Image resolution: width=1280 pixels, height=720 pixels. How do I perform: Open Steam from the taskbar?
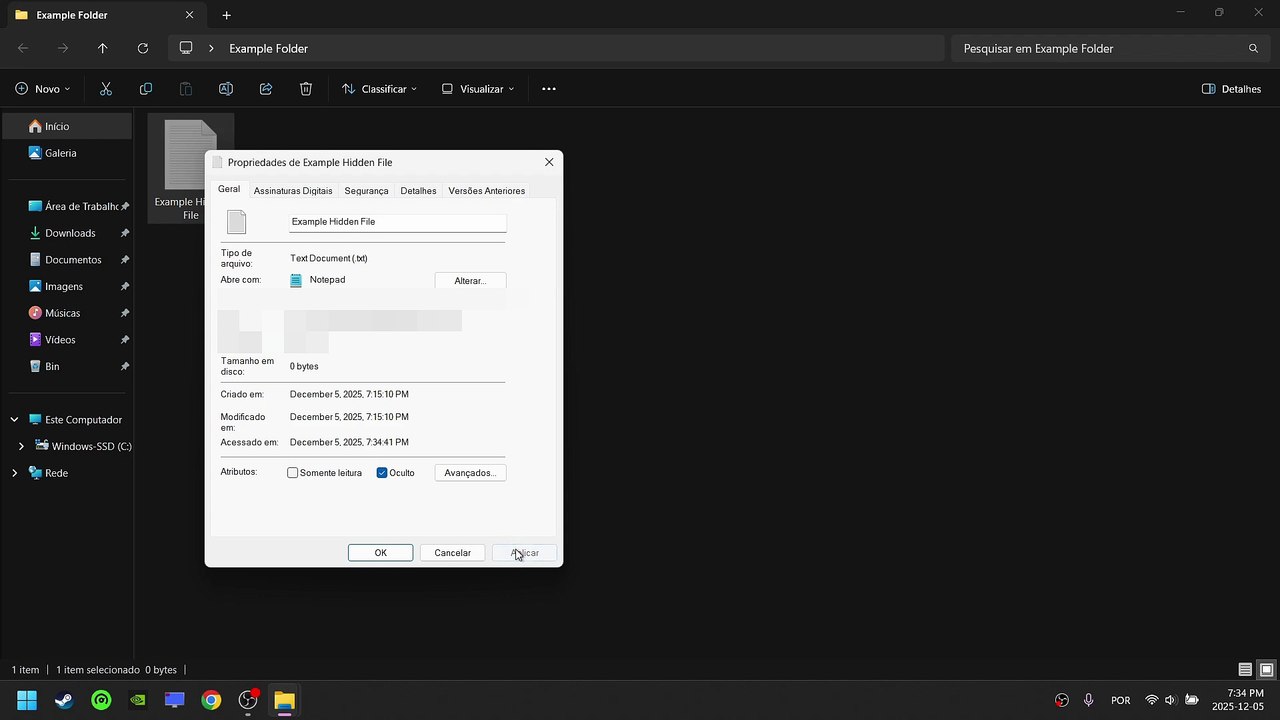coord(64,700)
